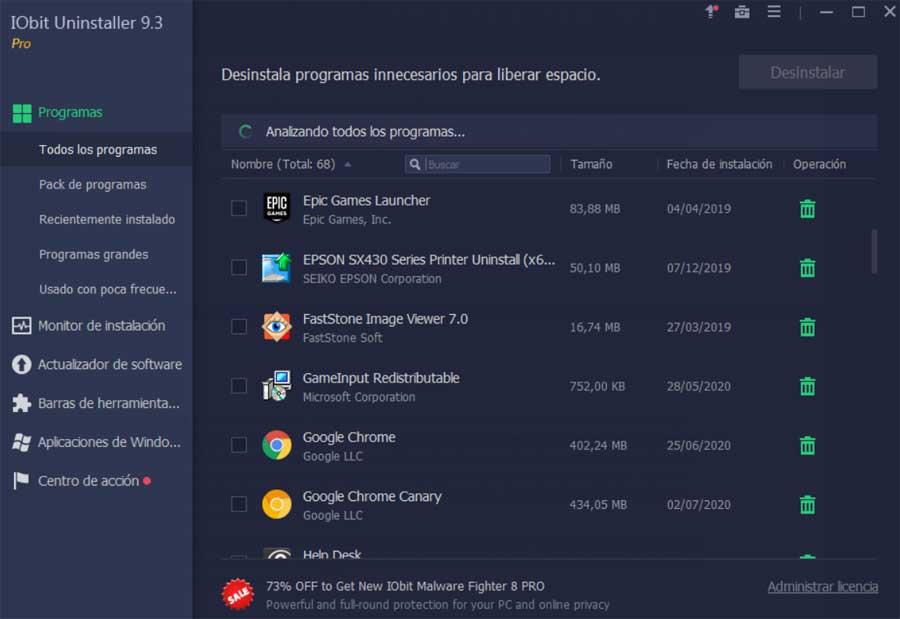This screenshot has height=619, width=900.
Task: Click the Analizando progress spinner
Action: 245,132
